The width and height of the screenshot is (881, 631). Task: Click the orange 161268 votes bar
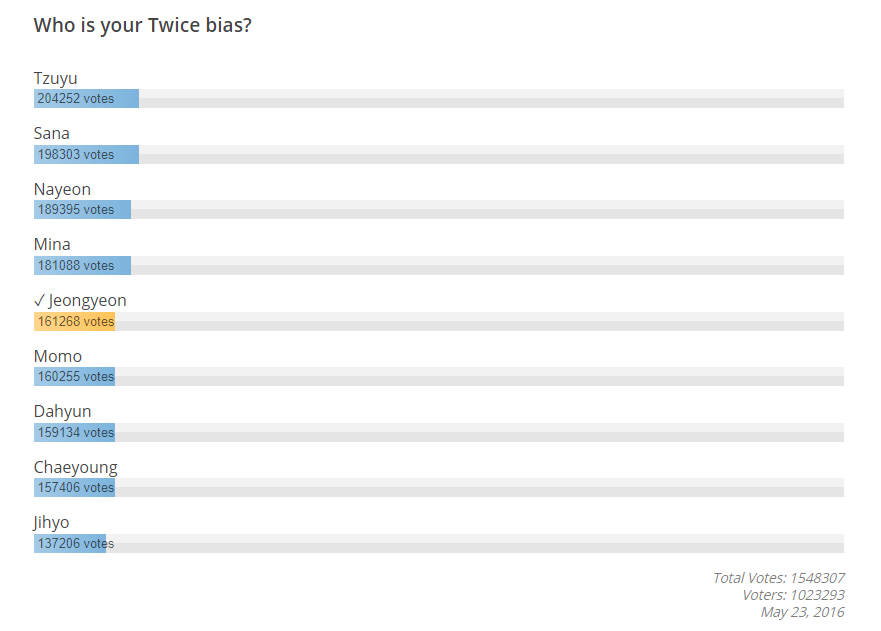click(x=74, y=322)
